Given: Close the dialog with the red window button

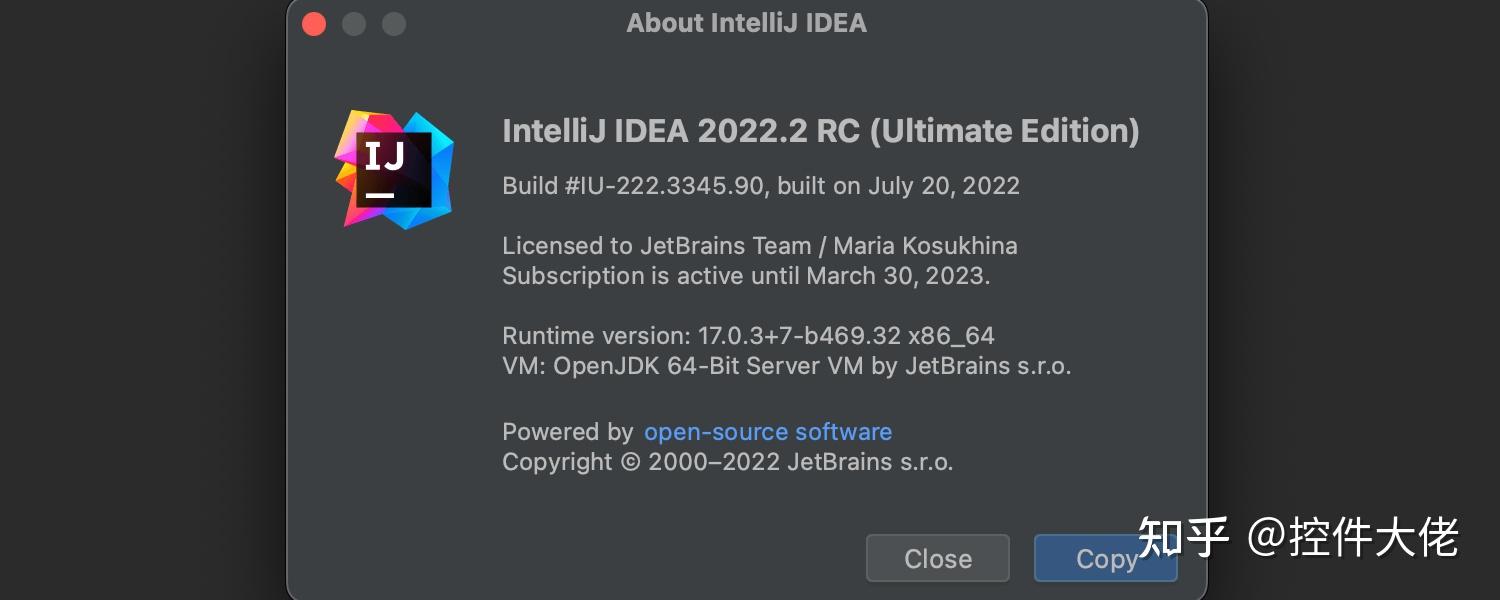Looking at the screenshot, I should pyautogui.click(x=314, y=24).
